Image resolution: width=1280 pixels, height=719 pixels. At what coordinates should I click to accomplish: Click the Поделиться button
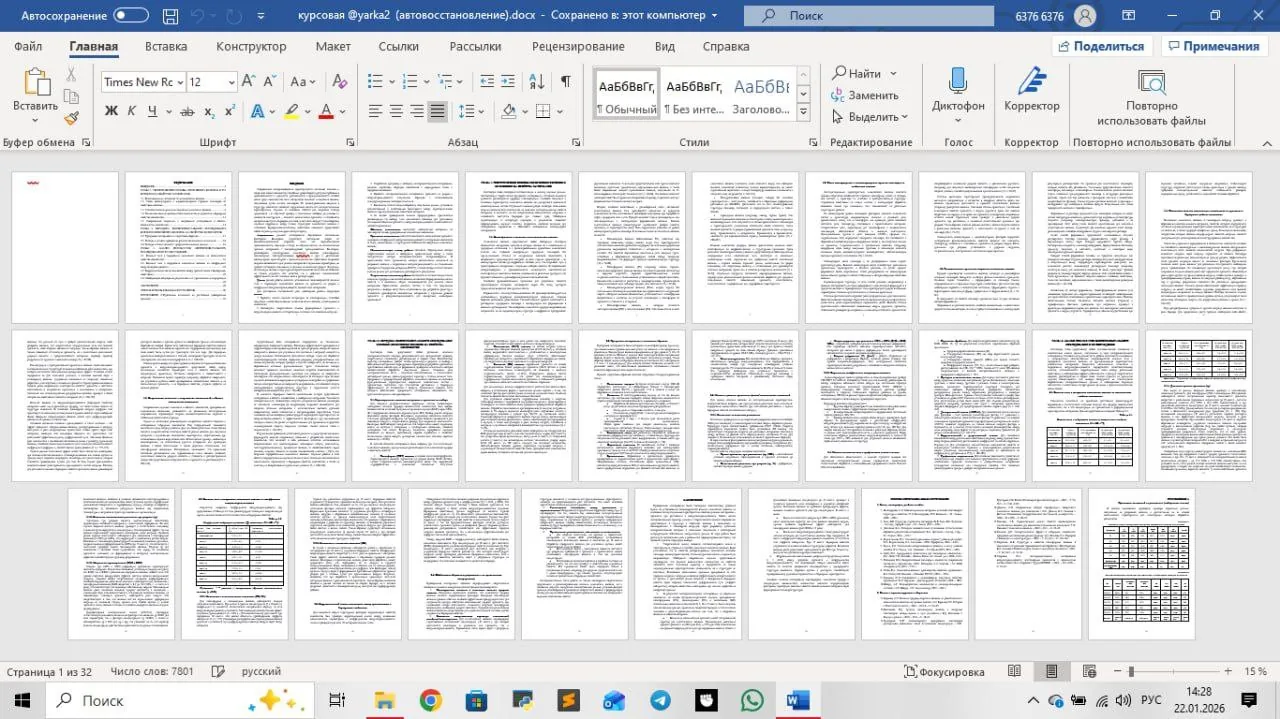tap(1100, 46)
